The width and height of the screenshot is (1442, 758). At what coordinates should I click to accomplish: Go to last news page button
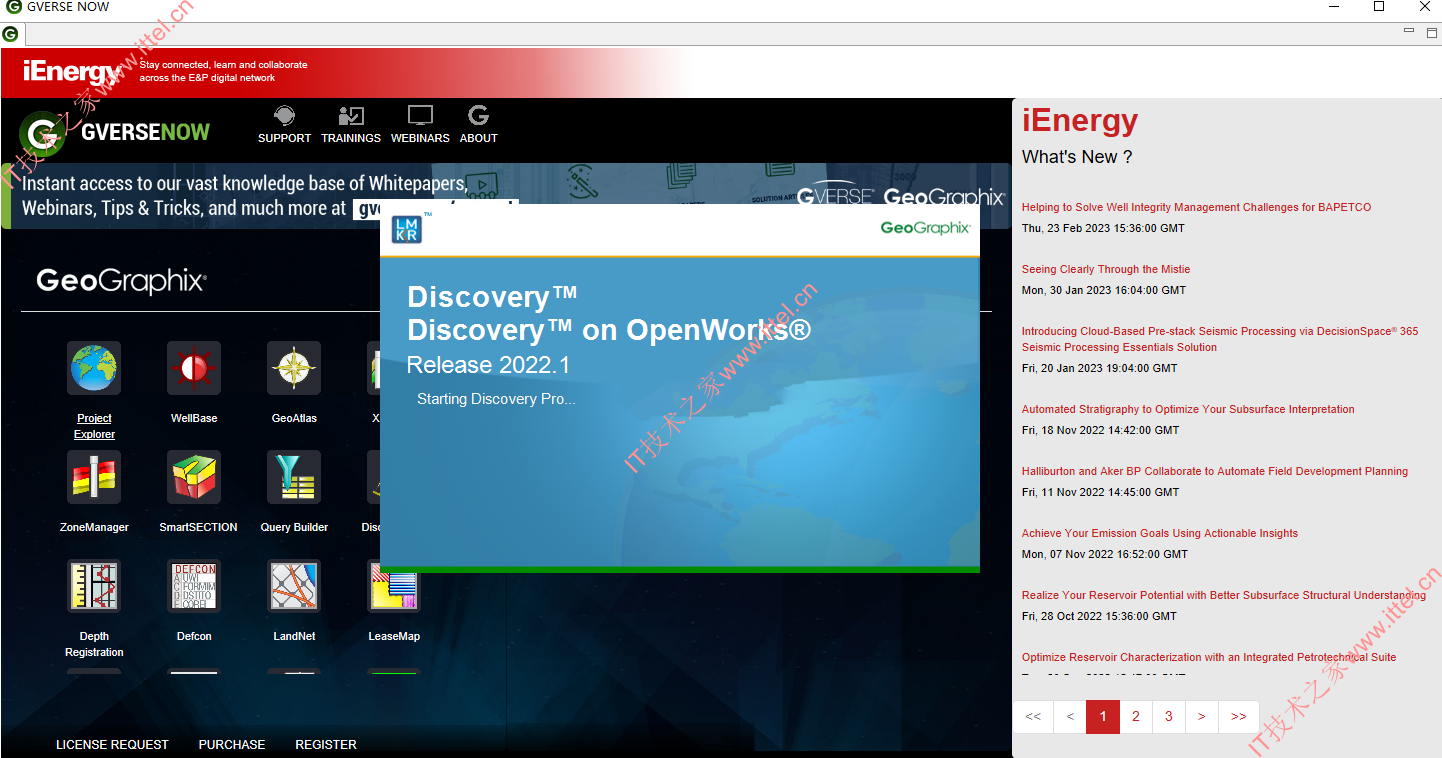pos(1238,717)
